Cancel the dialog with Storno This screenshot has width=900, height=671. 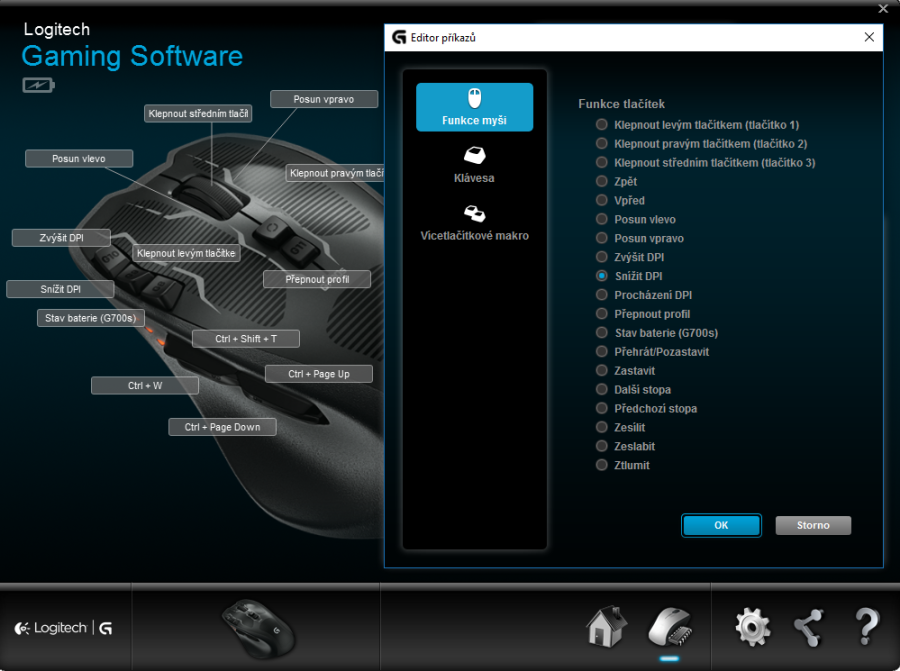pos(813,525)
